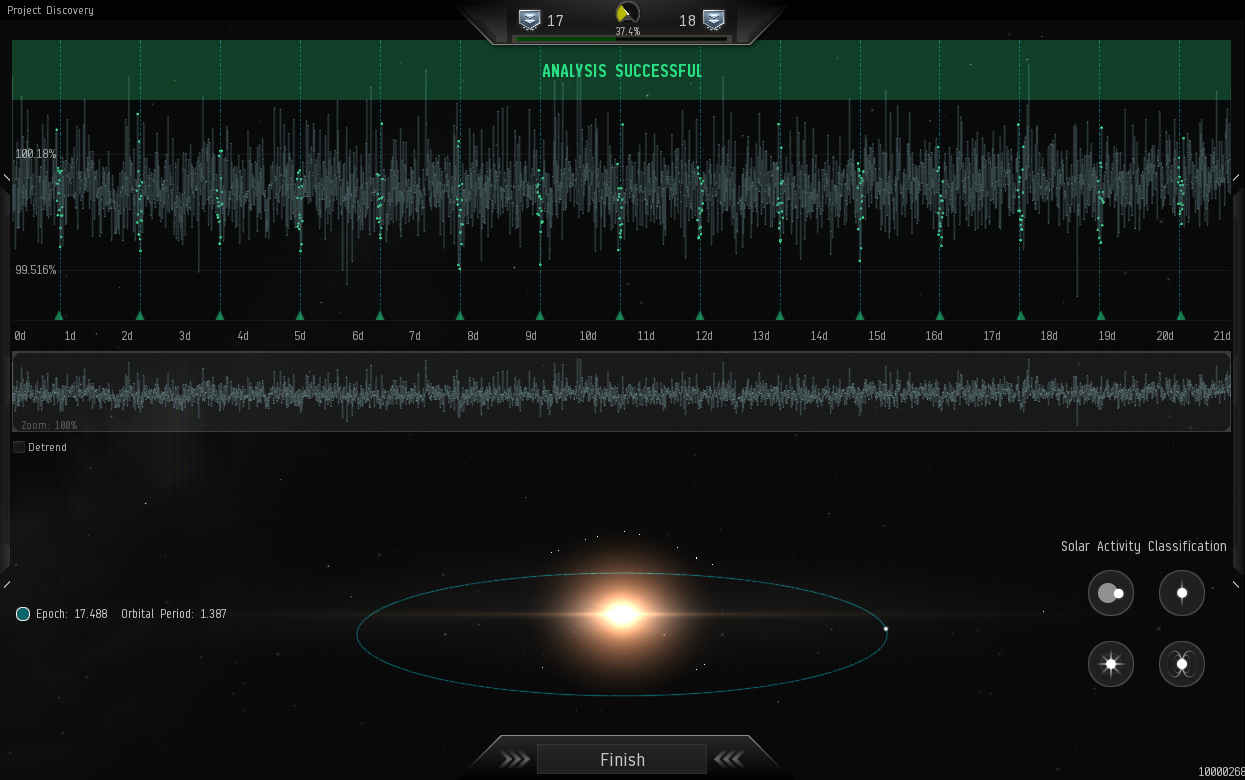This screenshot has width=1245, height=780.
Task: Select the Analysis Successful banner
Action: coord(621,70)
